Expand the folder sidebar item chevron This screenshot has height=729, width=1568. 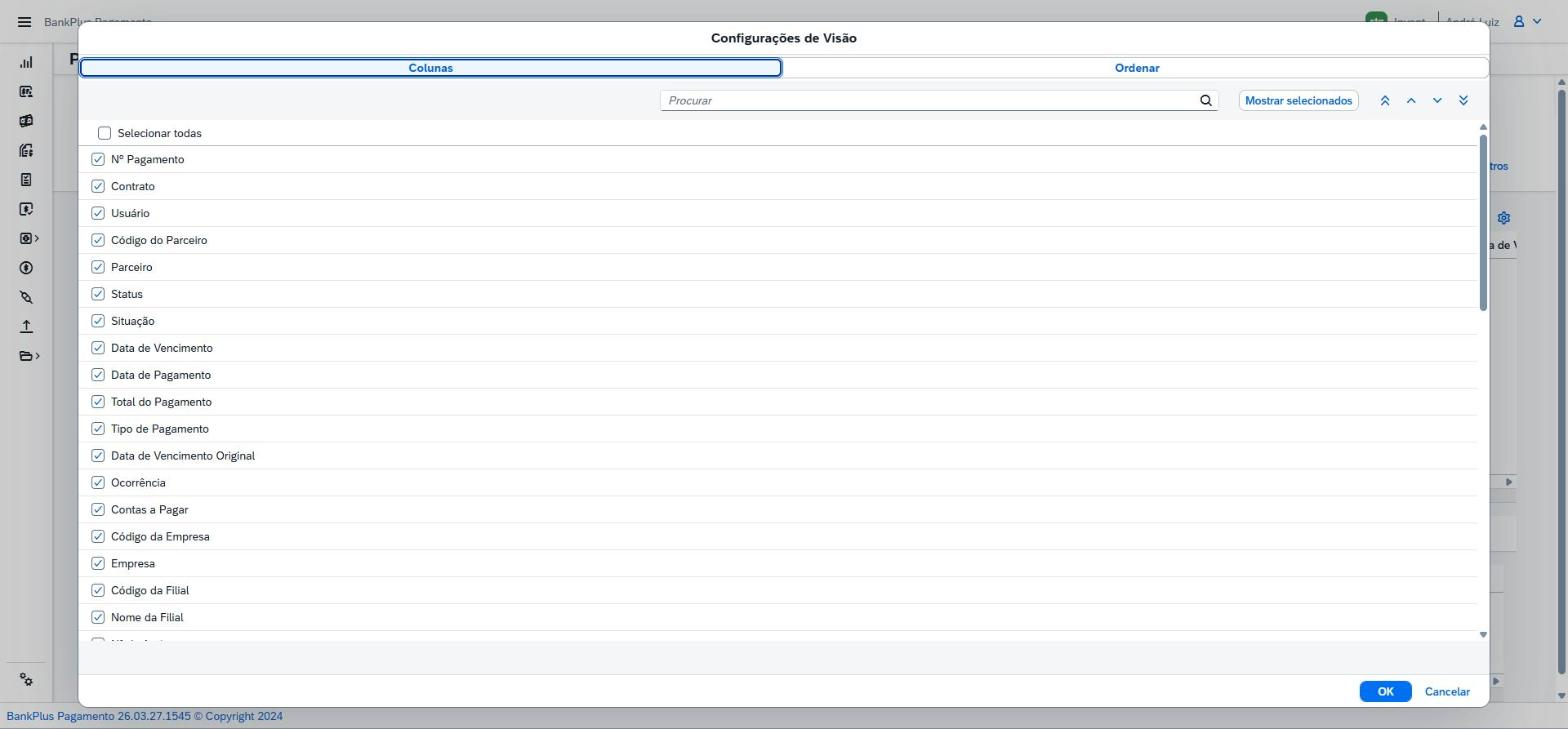tap(37, 356)
